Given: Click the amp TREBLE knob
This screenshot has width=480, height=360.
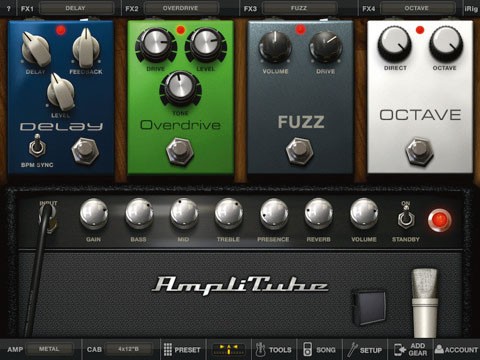Looking at the screenshot, I should pos(229,213).
